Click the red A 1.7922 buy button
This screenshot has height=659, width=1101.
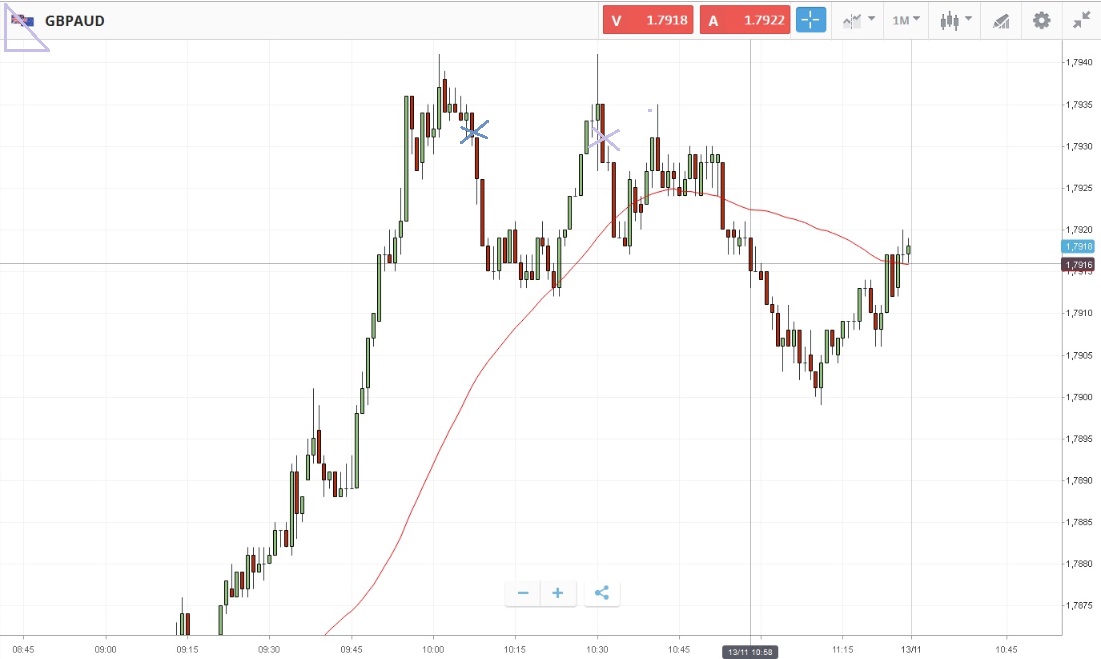(744, 20)
